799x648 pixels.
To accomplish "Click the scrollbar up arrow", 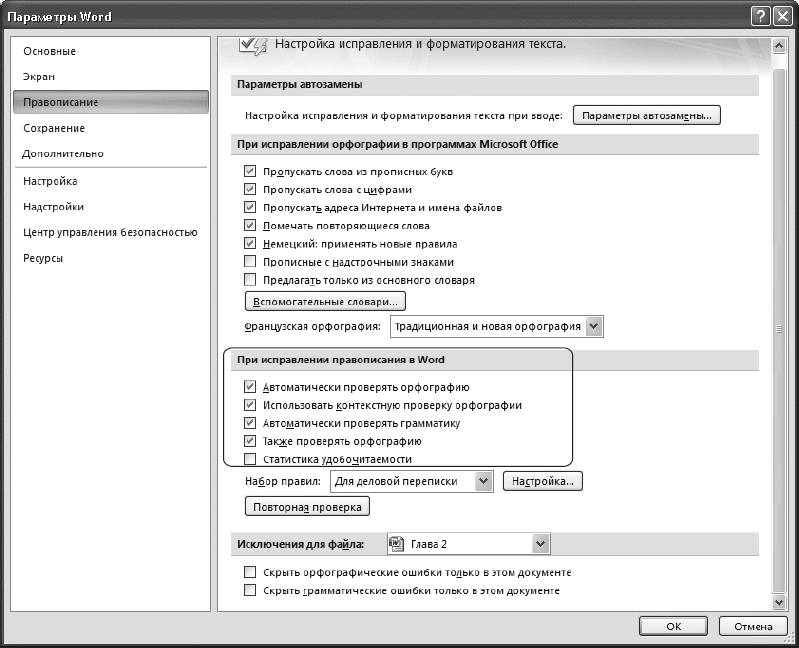I will pos(778,46).
